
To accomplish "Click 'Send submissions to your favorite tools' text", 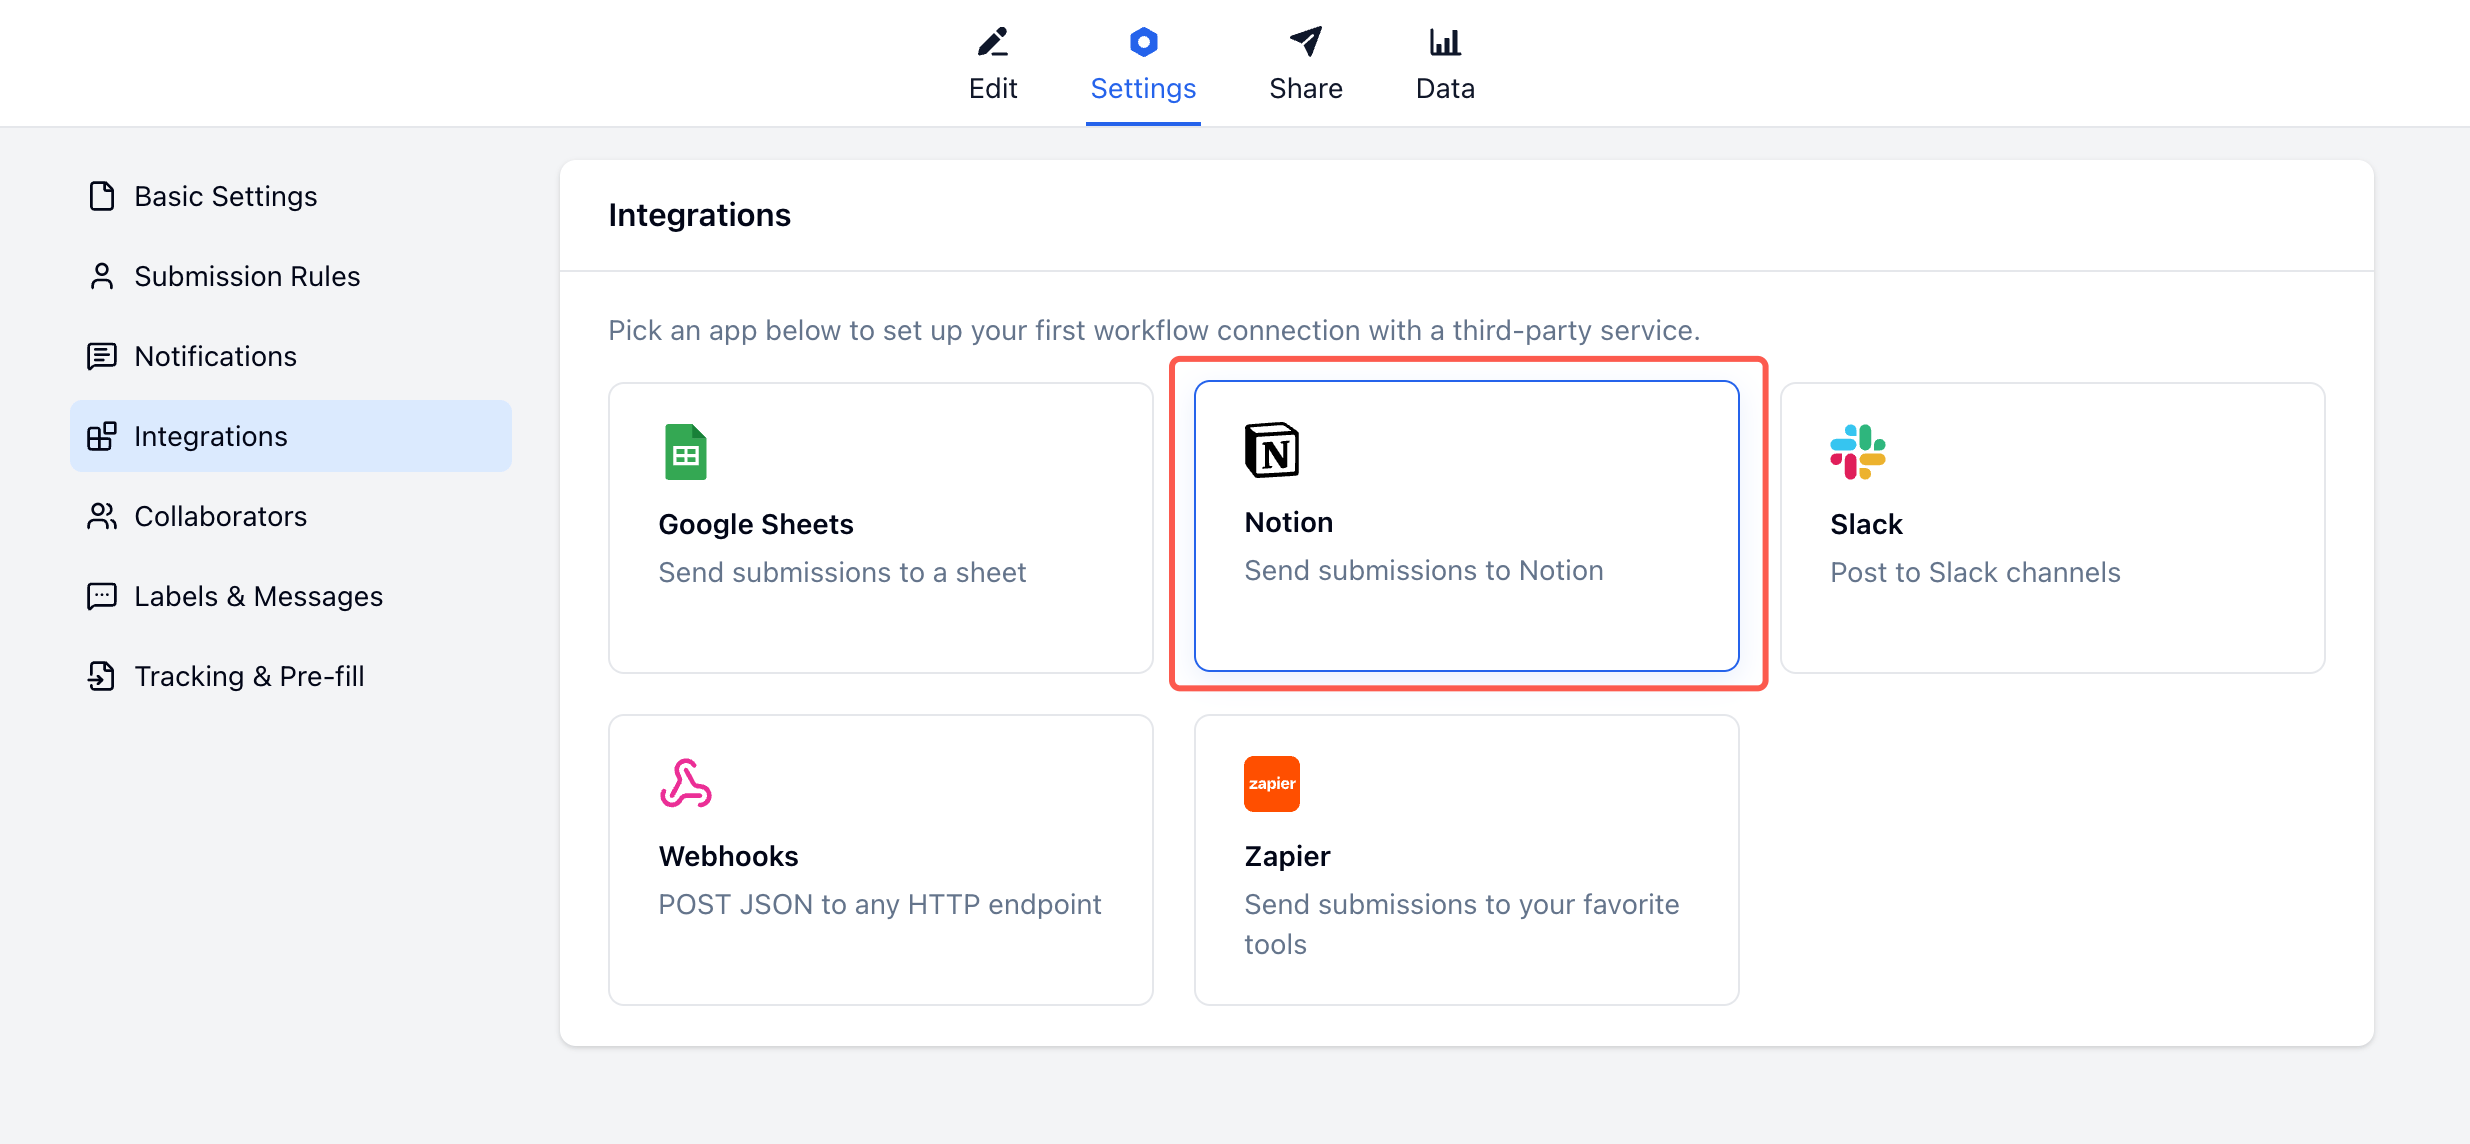I will (1462, 924).
